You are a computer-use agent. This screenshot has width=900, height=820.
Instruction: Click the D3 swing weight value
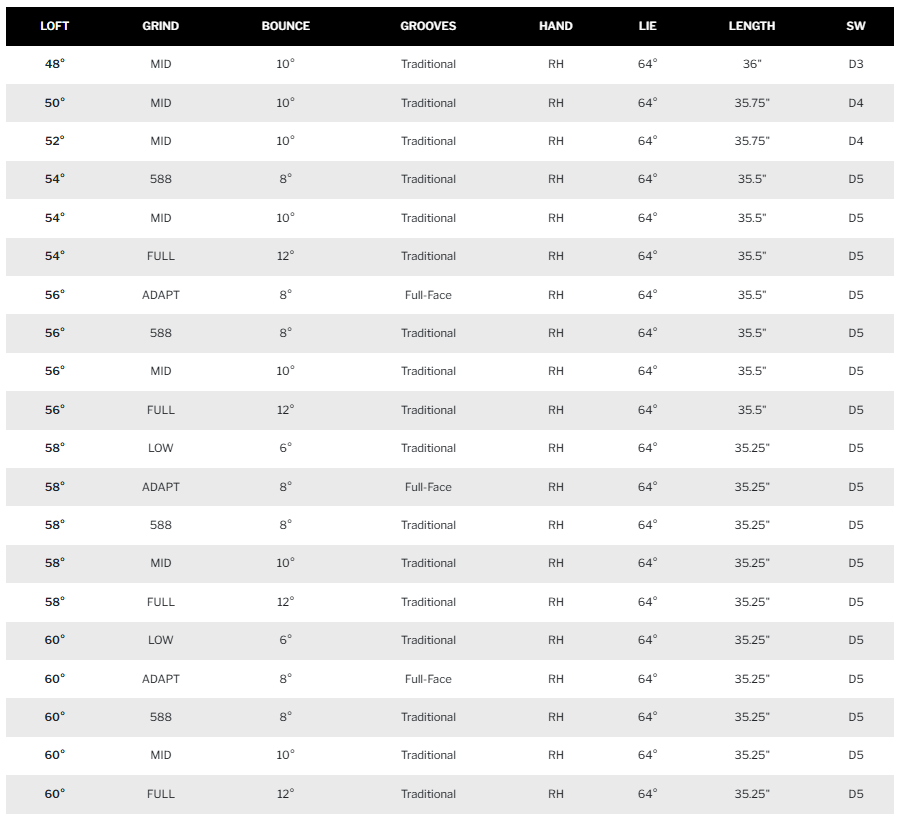pyautogui.click(x=856, y=64)
